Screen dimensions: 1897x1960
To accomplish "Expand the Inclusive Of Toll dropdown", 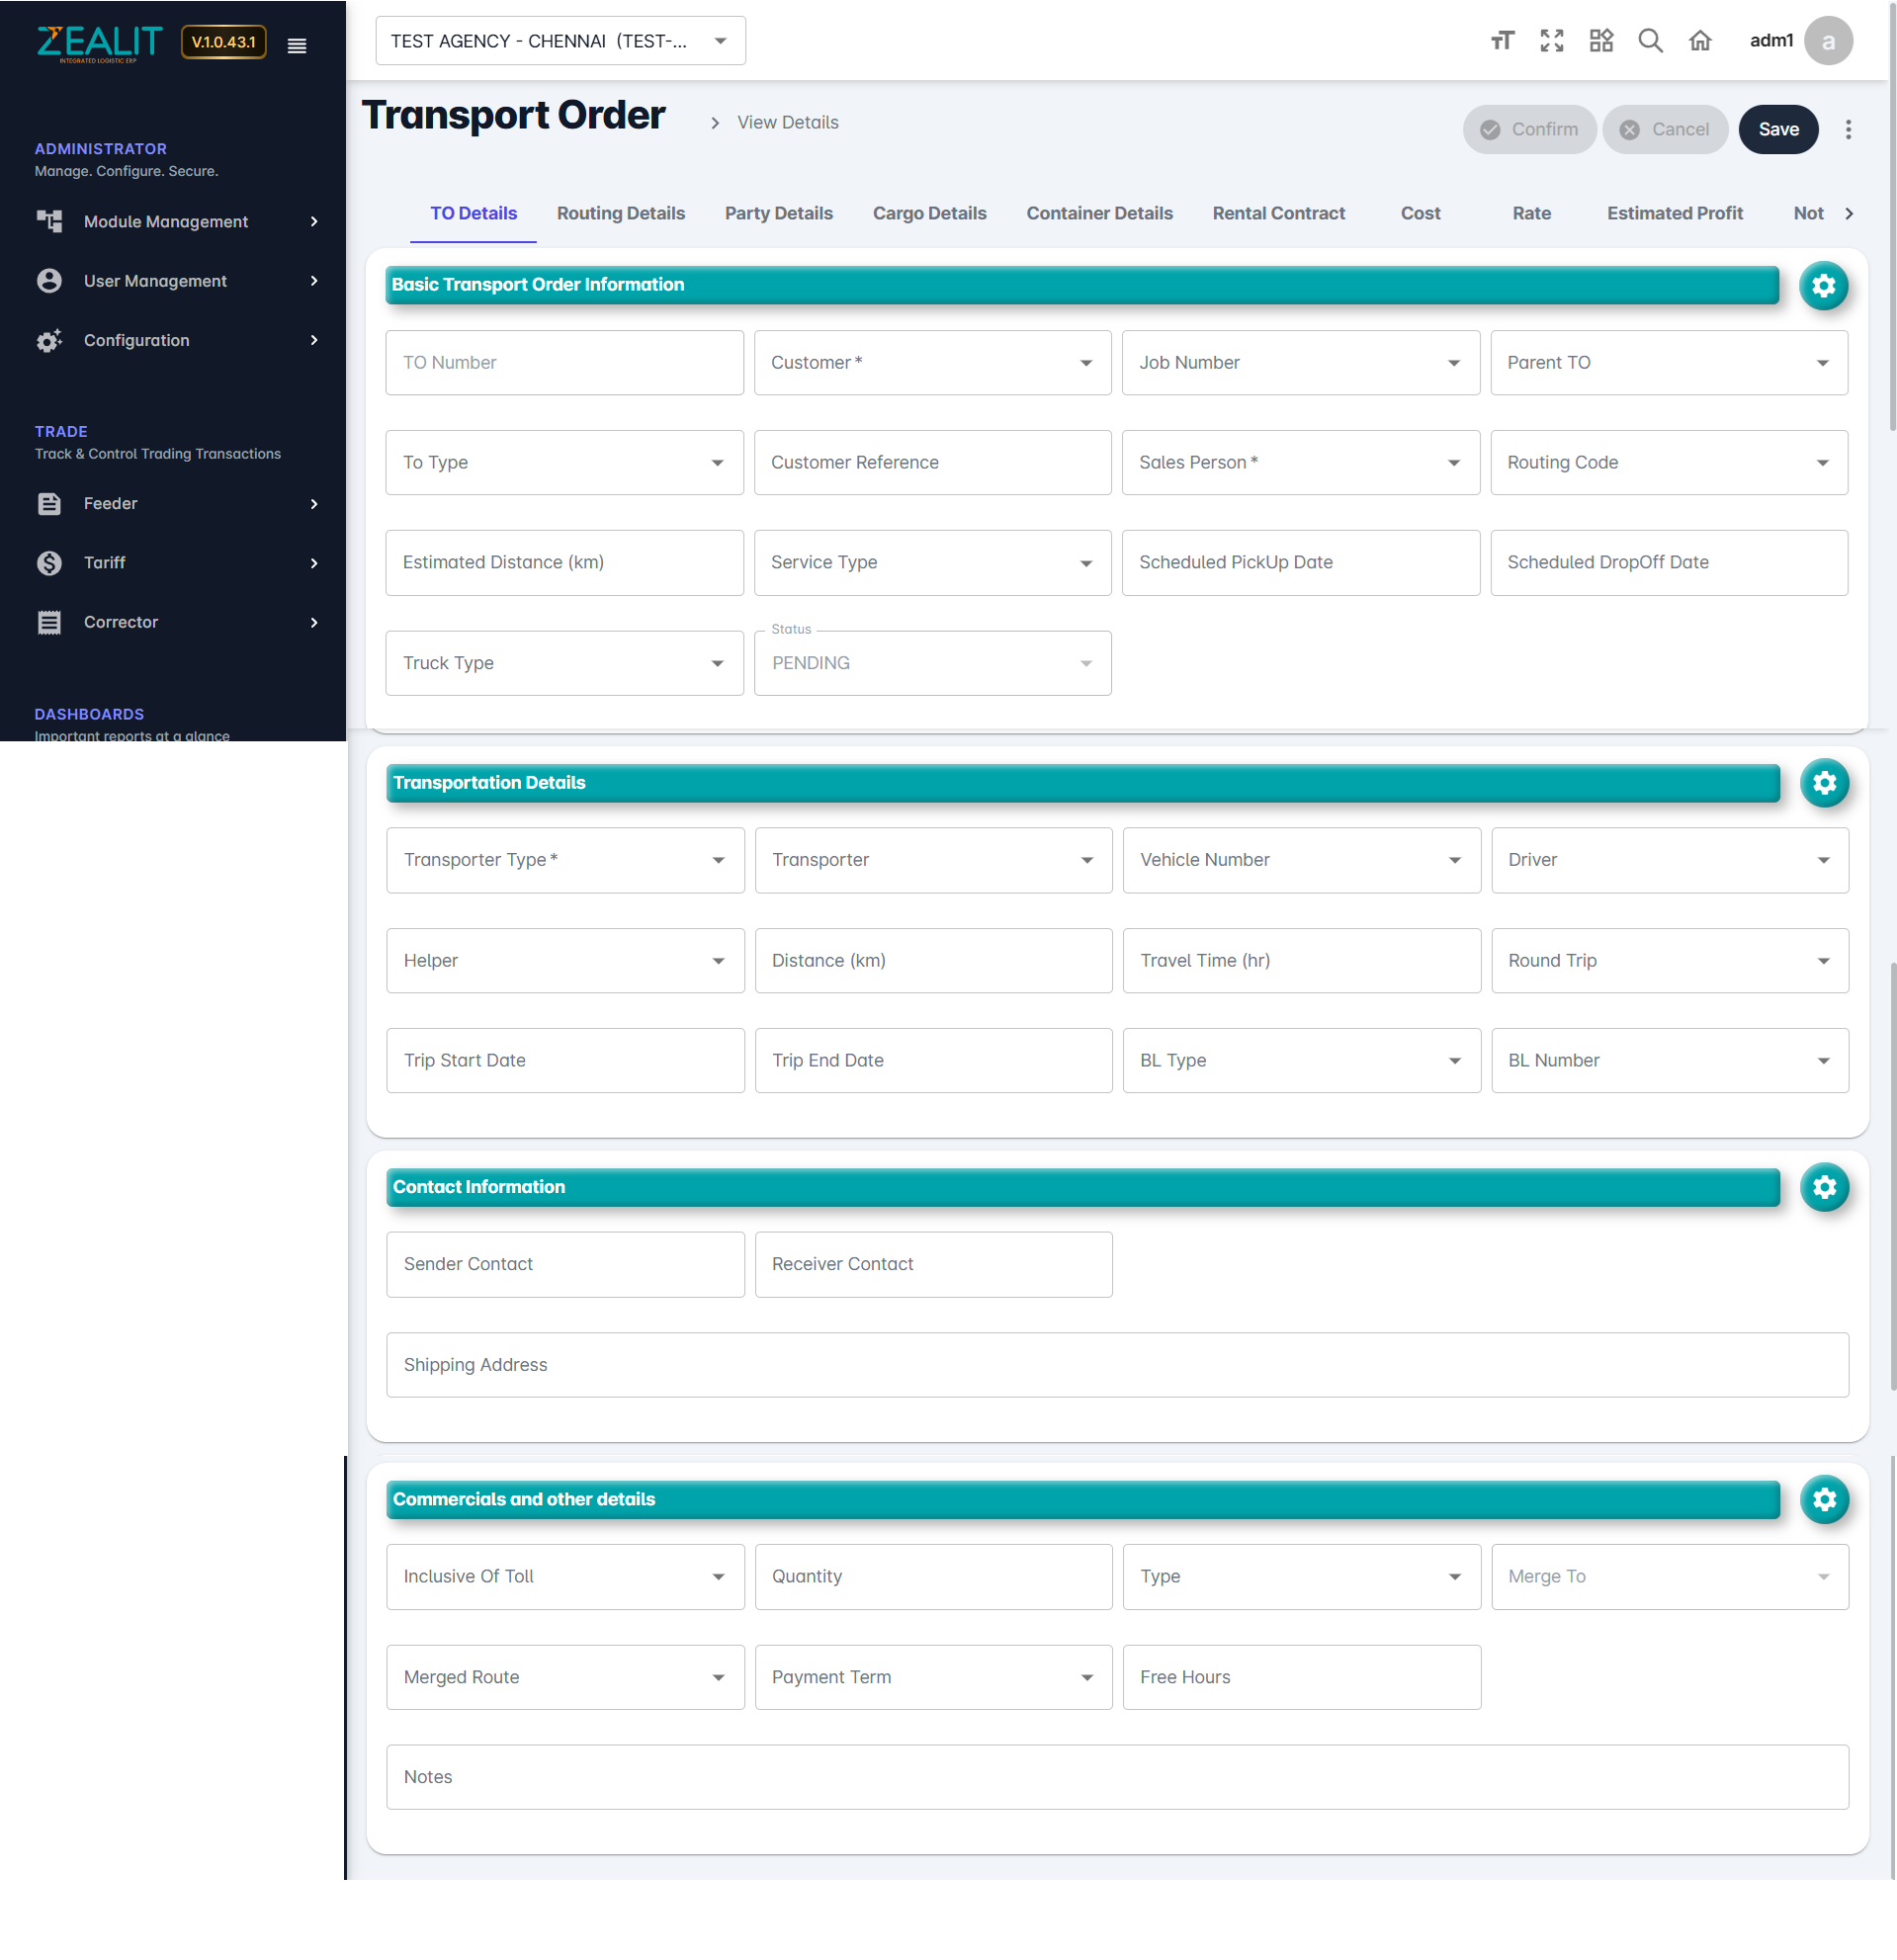I will (564, 1577).
